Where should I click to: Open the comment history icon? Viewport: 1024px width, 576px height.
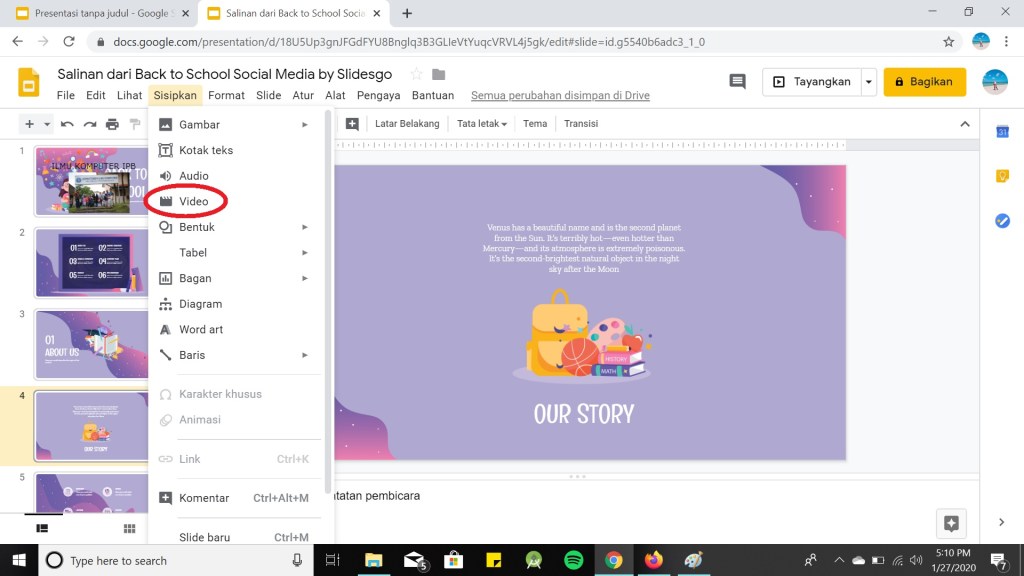click(x=738, y=82)
